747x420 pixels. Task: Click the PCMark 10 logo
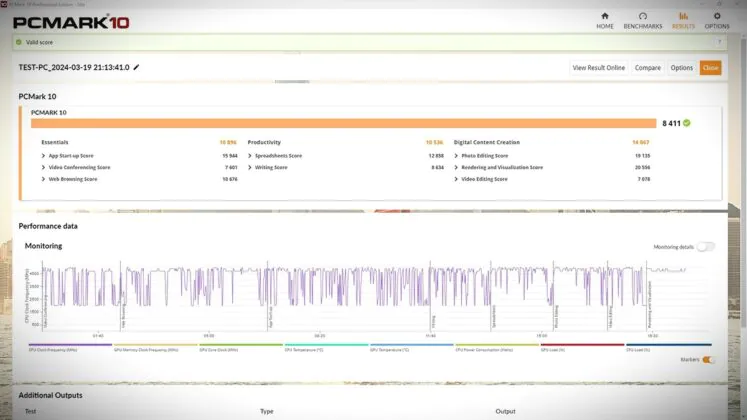click(x=71, y=22)
